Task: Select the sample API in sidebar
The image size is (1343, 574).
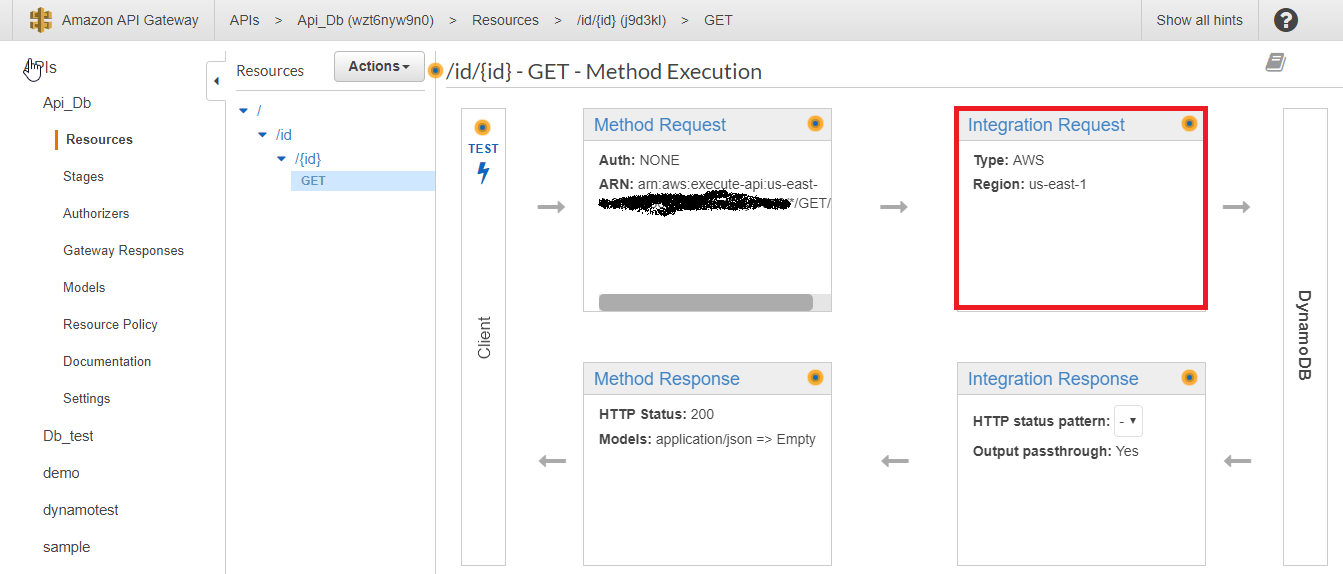Action: point(66,547)
